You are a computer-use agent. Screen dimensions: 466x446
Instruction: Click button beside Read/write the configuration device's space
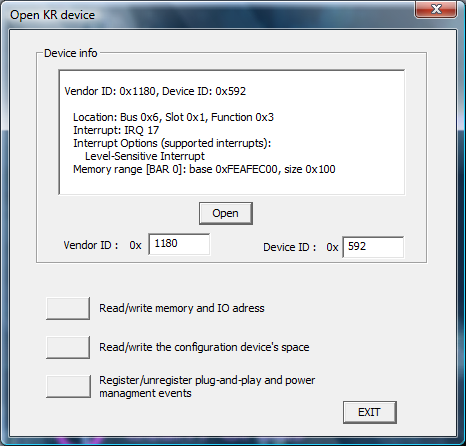coord(68,347)
